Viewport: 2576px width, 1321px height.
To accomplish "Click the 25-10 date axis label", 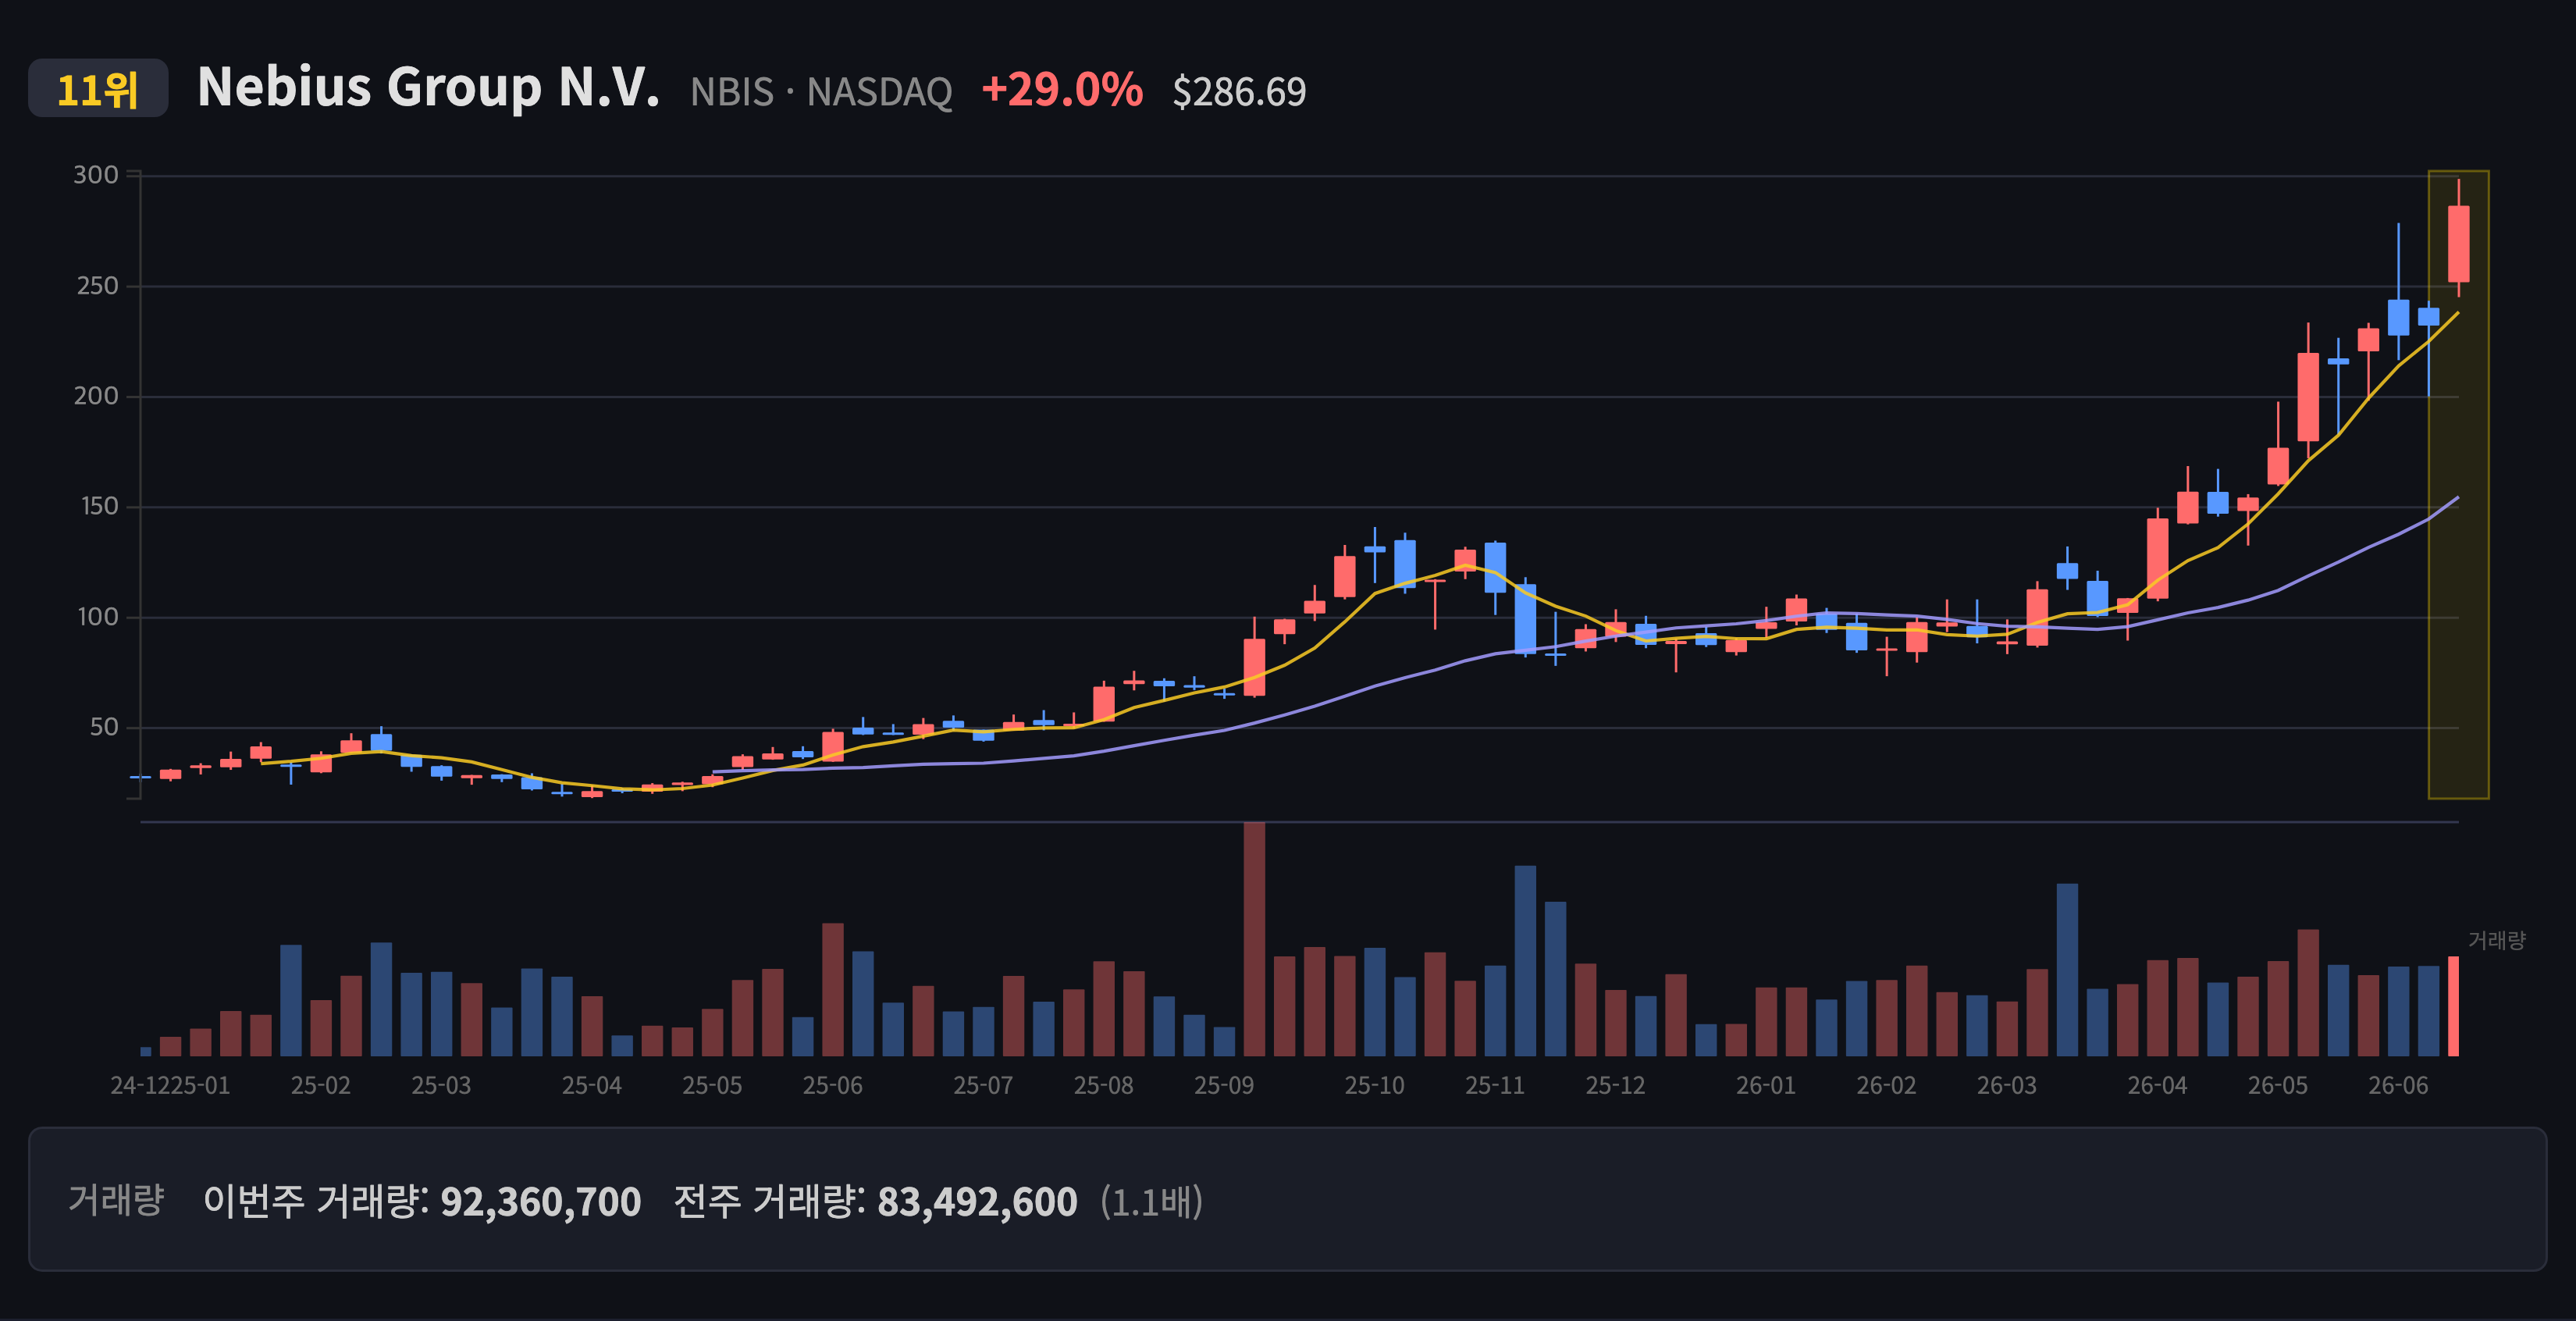I will tap(1374, 1085).
